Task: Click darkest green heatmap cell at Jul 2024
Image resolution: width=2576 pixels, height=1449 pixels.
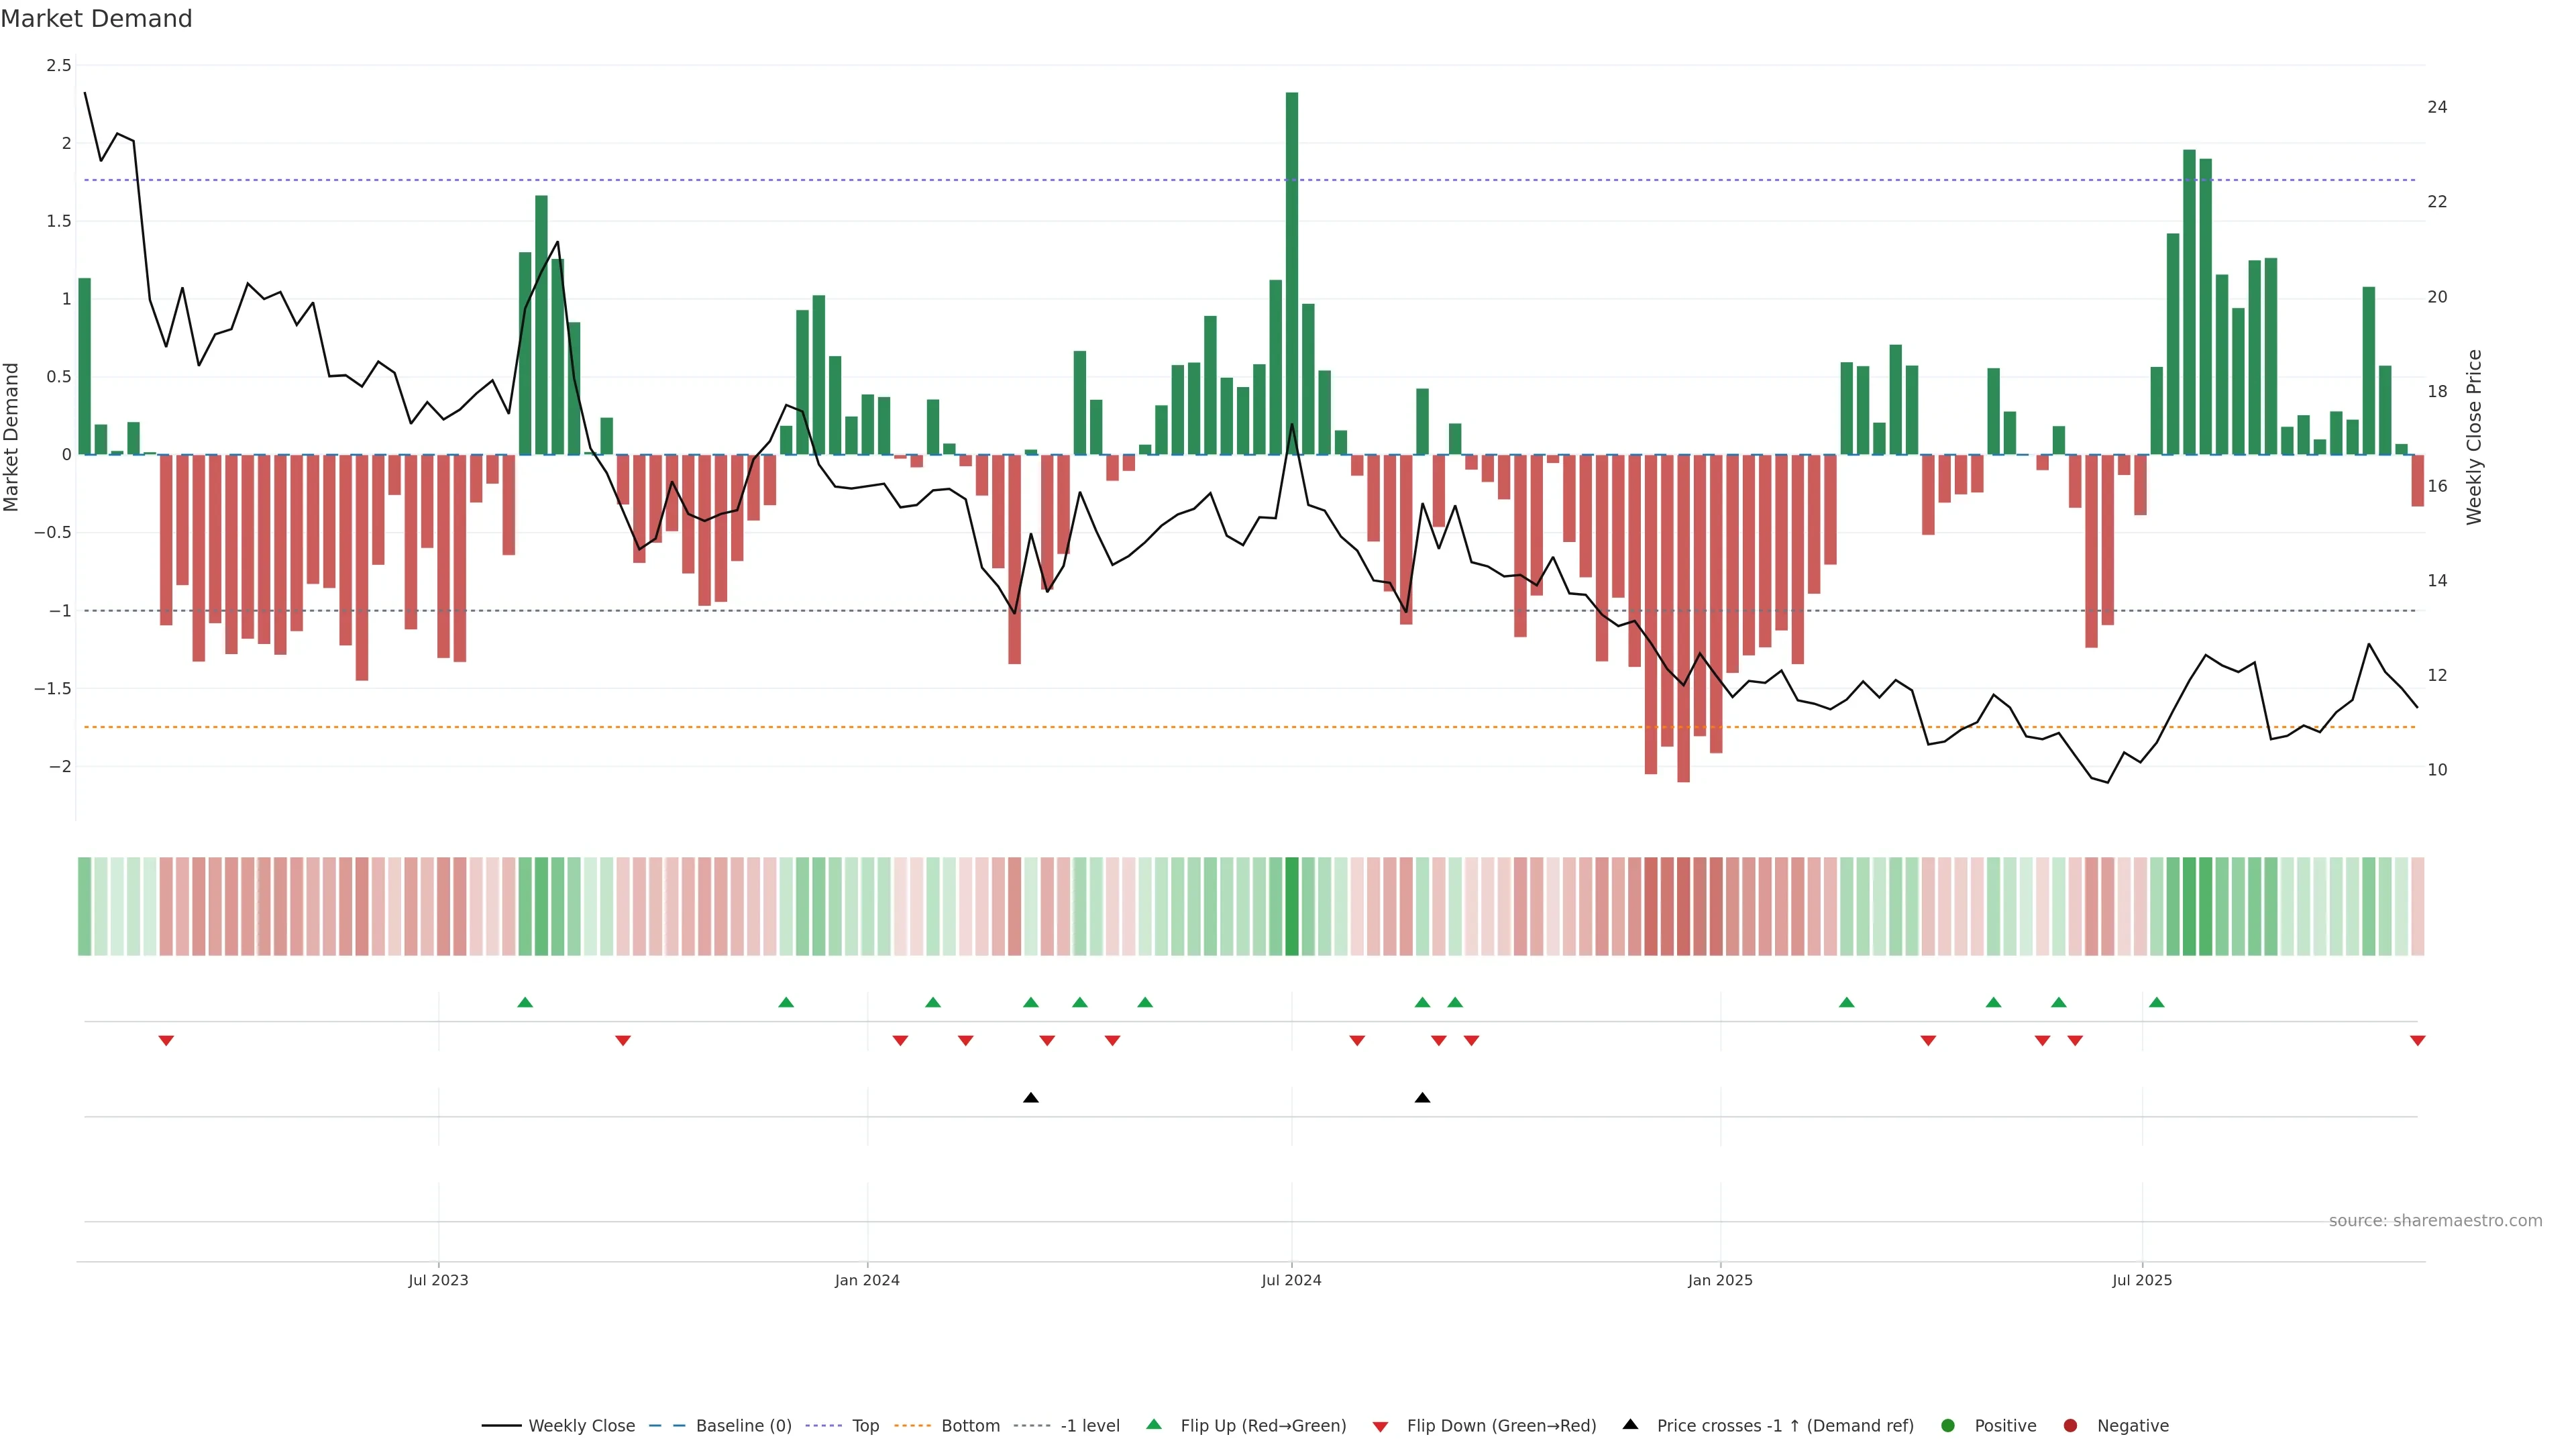Action: tap(1291, 906)
